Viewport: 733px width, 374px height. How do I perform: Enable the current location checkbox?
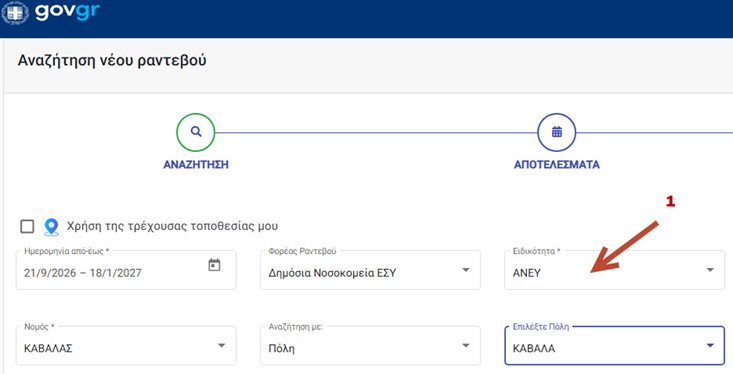27,226
